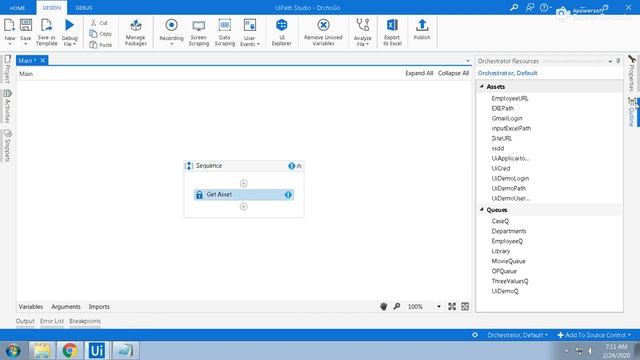The width and height of the screenshot is (640, 360).
Task: Choose Save as Template
Action: coord(47,31)
